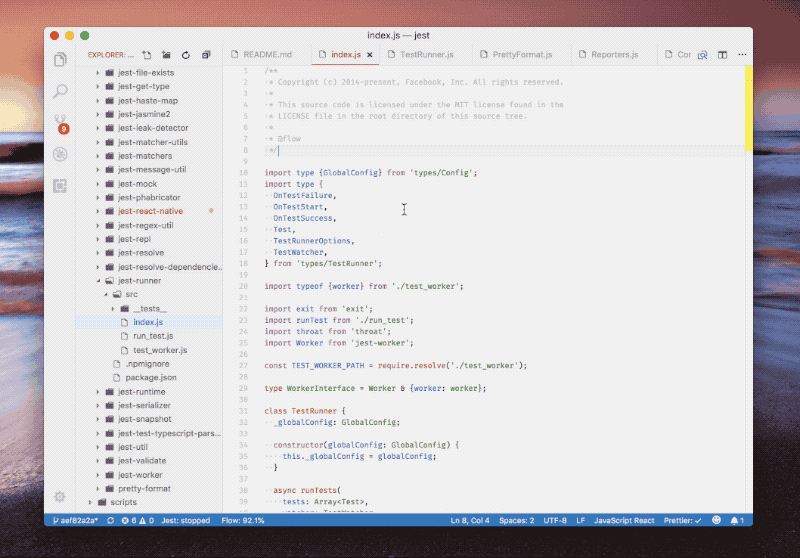Collapse the jest-runner folder
This screenshot has width=800, height=558.
[139, 281]
